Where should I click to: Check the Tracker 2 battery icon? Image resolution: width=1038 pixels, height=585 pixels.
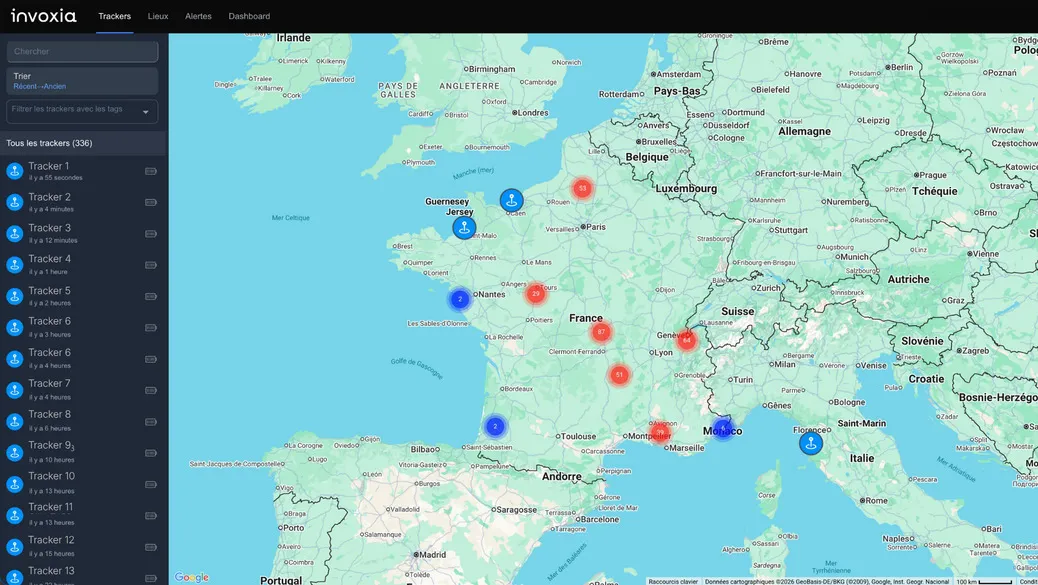coord(151,202)
